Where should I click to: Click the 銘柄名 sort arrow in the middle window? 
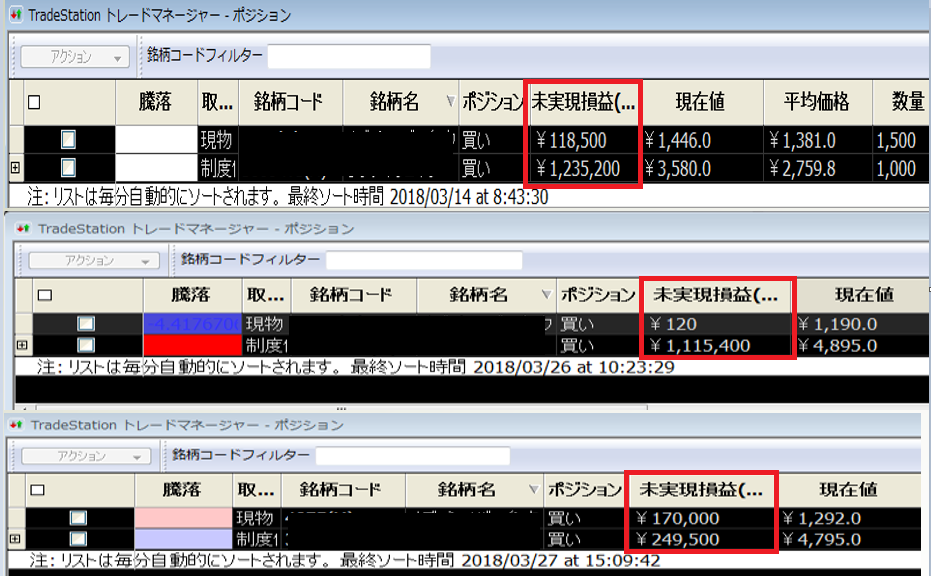(546, 295)
